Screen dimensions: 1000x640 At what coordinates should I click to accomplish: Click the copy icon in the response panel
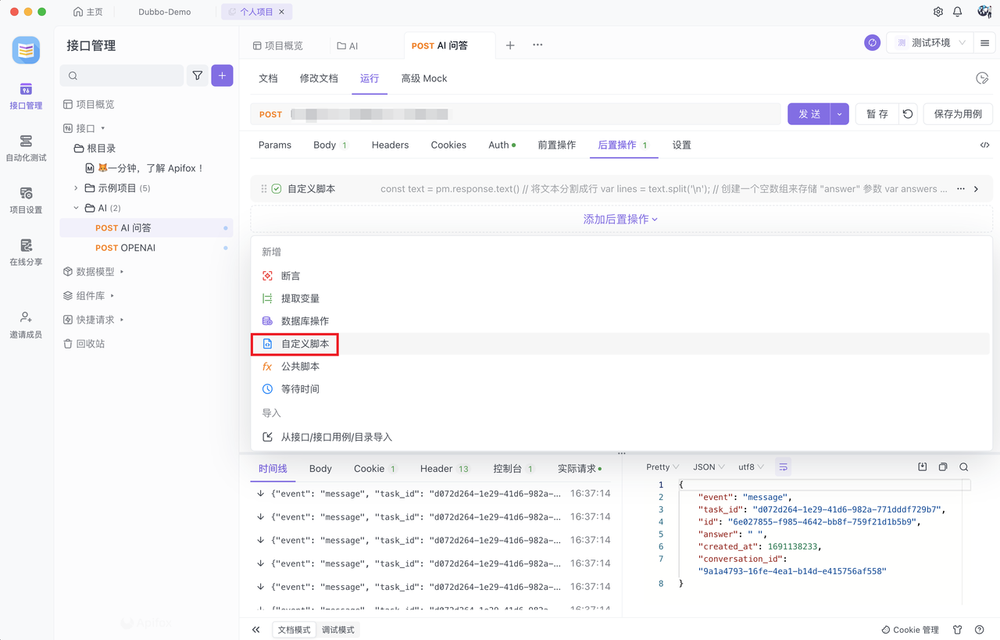point(941,466)
